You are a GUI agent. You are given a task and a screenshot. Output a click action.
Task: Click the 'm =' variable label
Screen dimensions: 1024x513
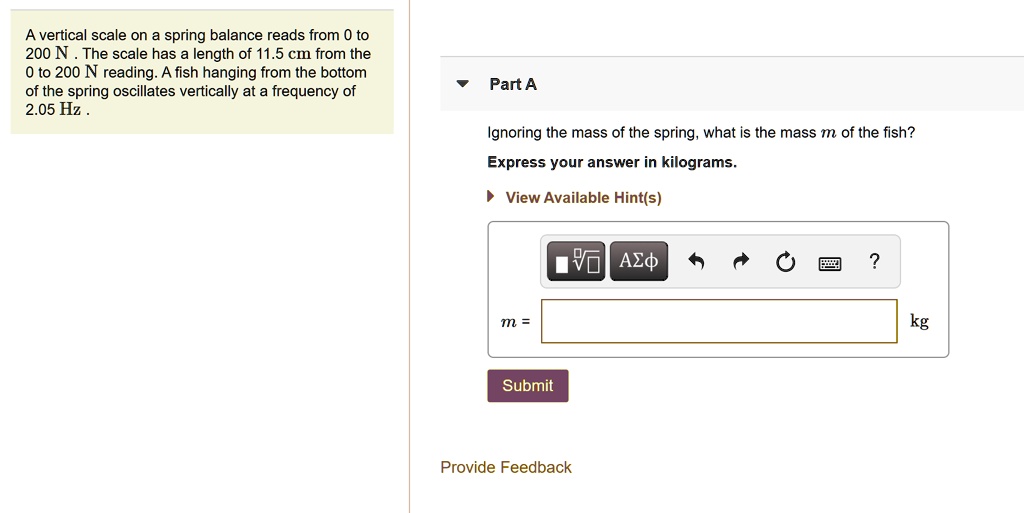[515, 322]
